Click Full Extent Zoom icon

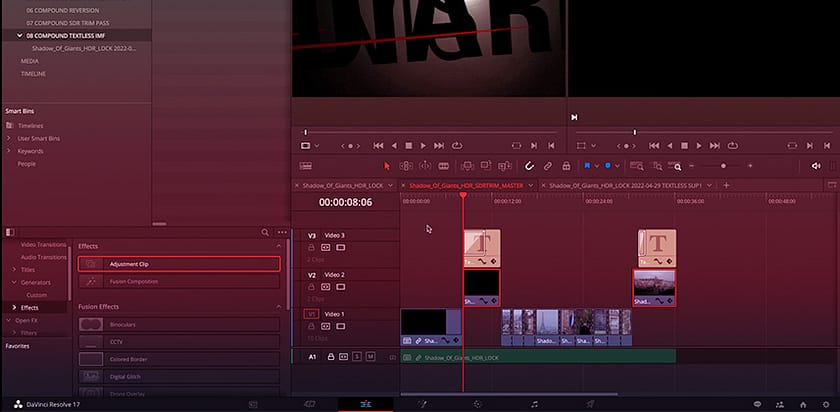636,166
